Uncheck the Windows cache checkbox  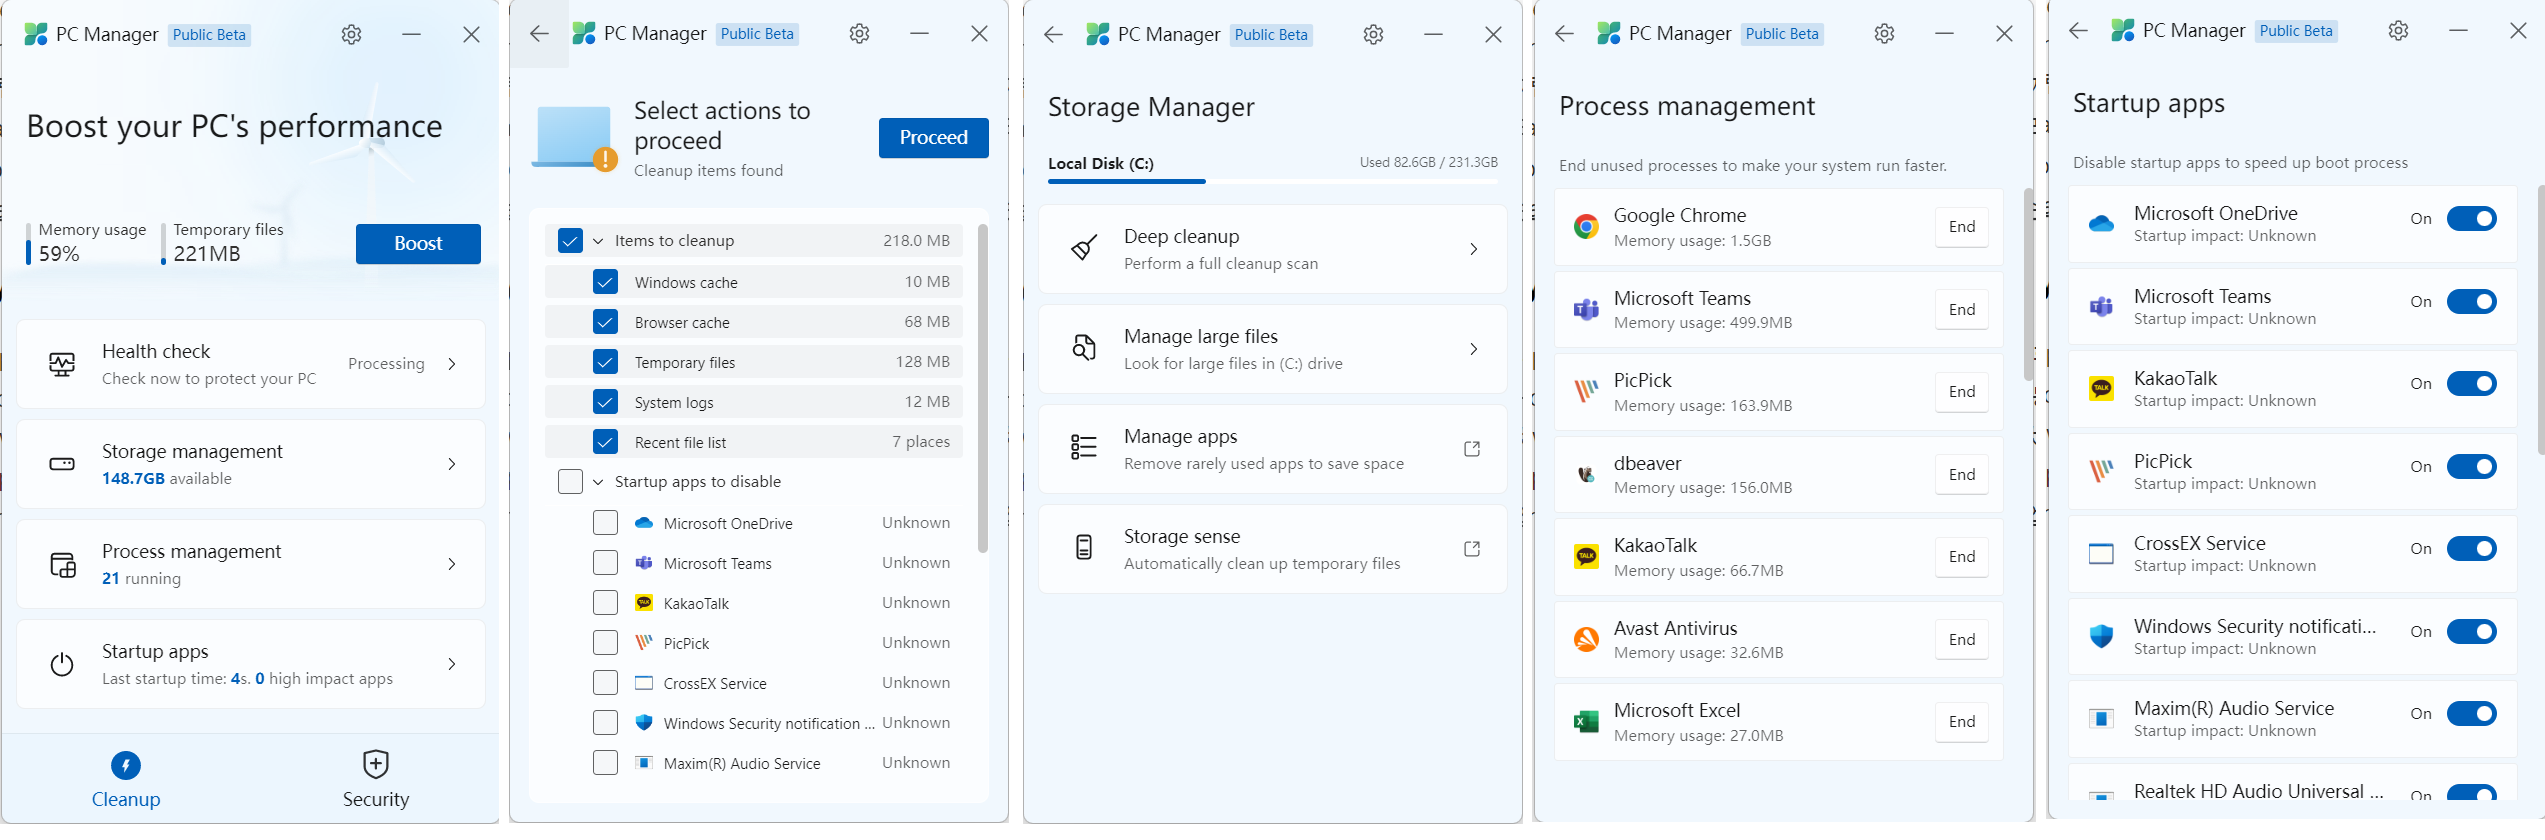(605, 282)
